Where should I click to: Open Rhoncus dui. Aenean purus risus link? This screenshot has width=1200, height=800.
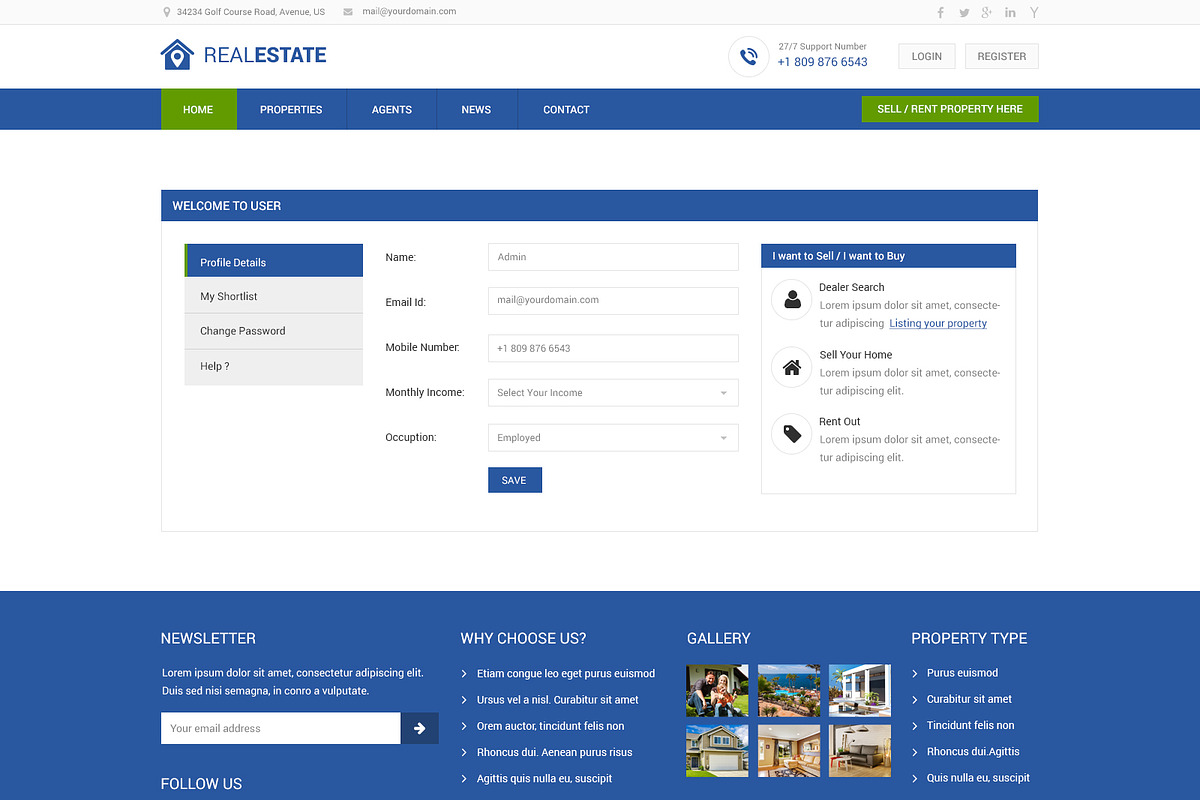coord(555,752)
